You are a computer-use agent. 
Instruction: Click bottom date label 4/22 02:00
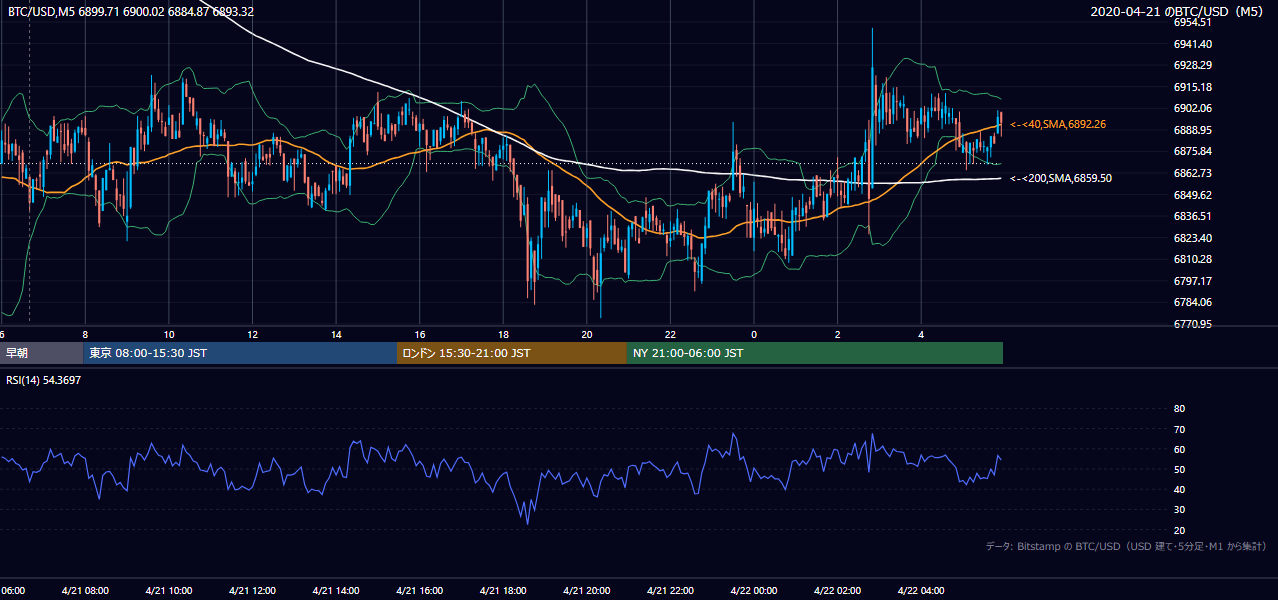(837, 590)
